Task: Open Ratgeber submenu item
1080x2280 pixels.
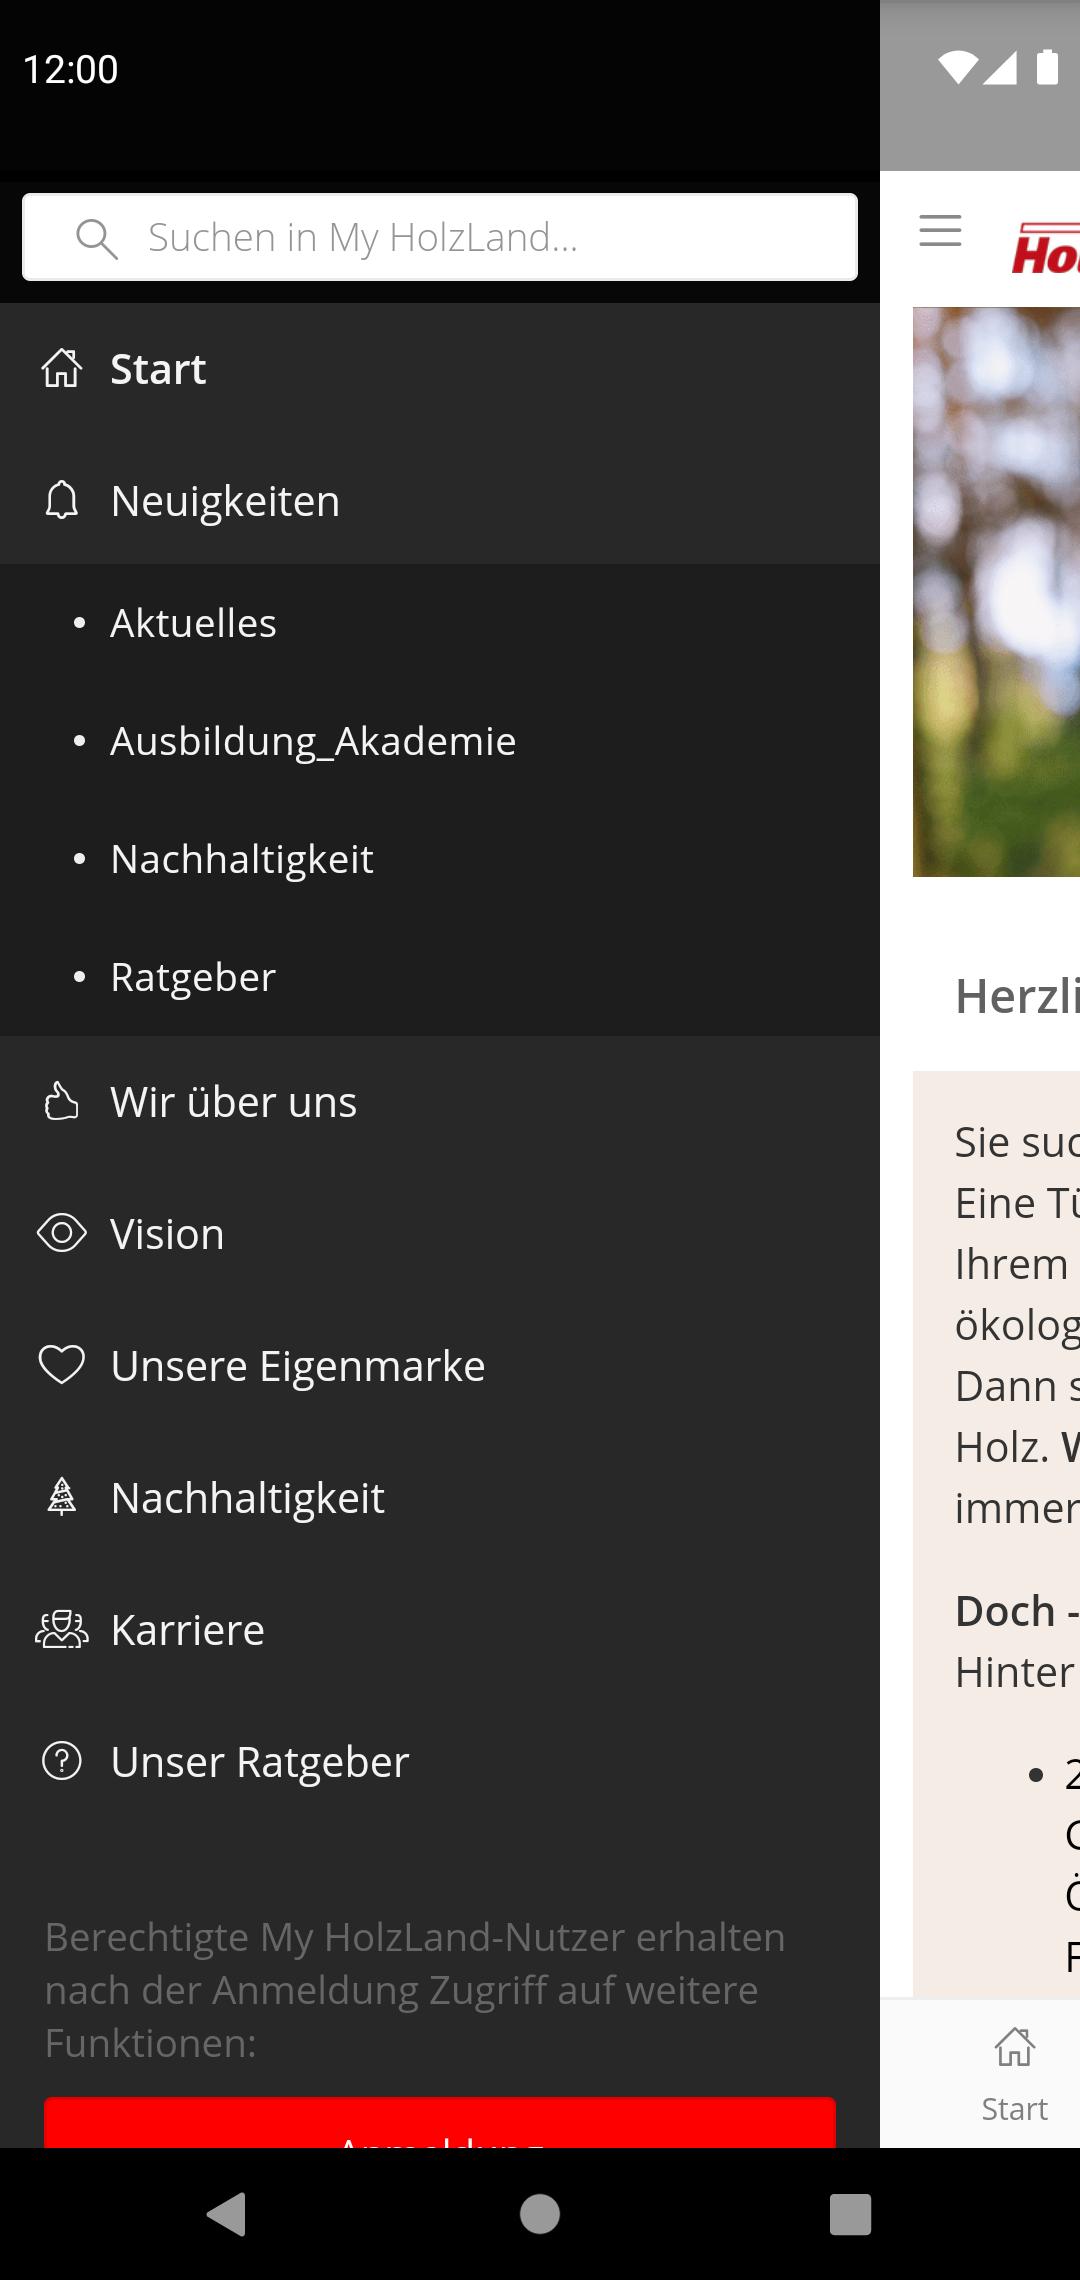Action: (x=440, y=977)
